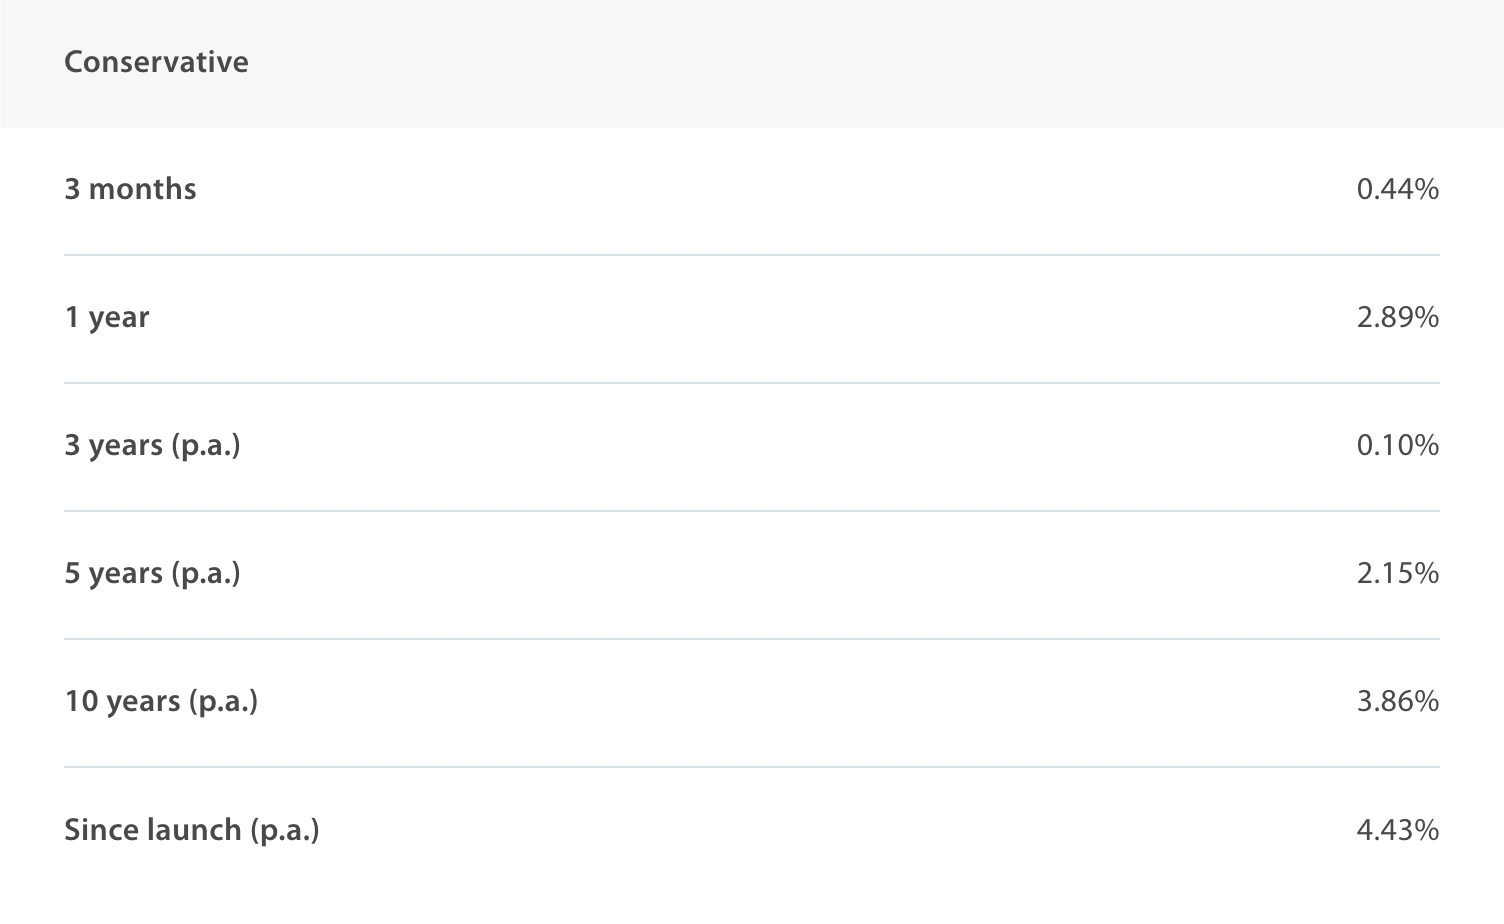This screenshot has width=1504, height=924.
Task: Select the 10 years (p.a.) label
Action: pos(161,701)
